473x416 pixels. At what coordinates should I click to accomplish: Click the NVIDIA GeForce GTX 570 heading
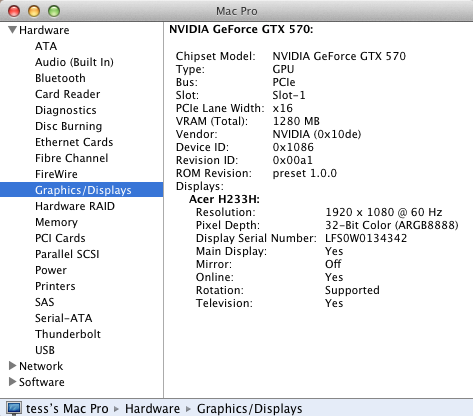[241, 29]
